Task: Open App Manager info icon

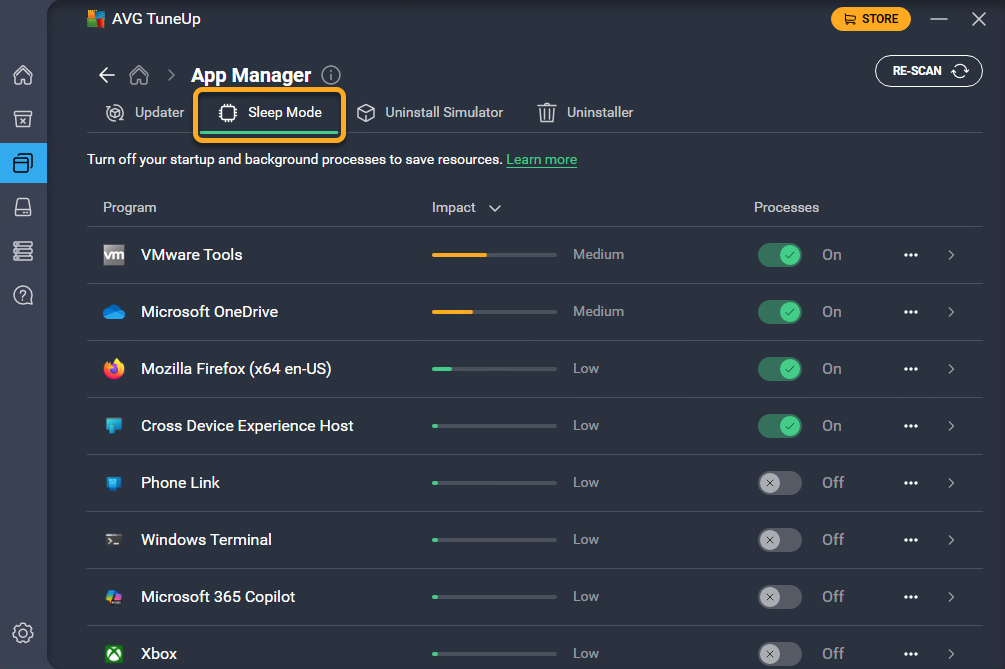Action: click(332, 76)
